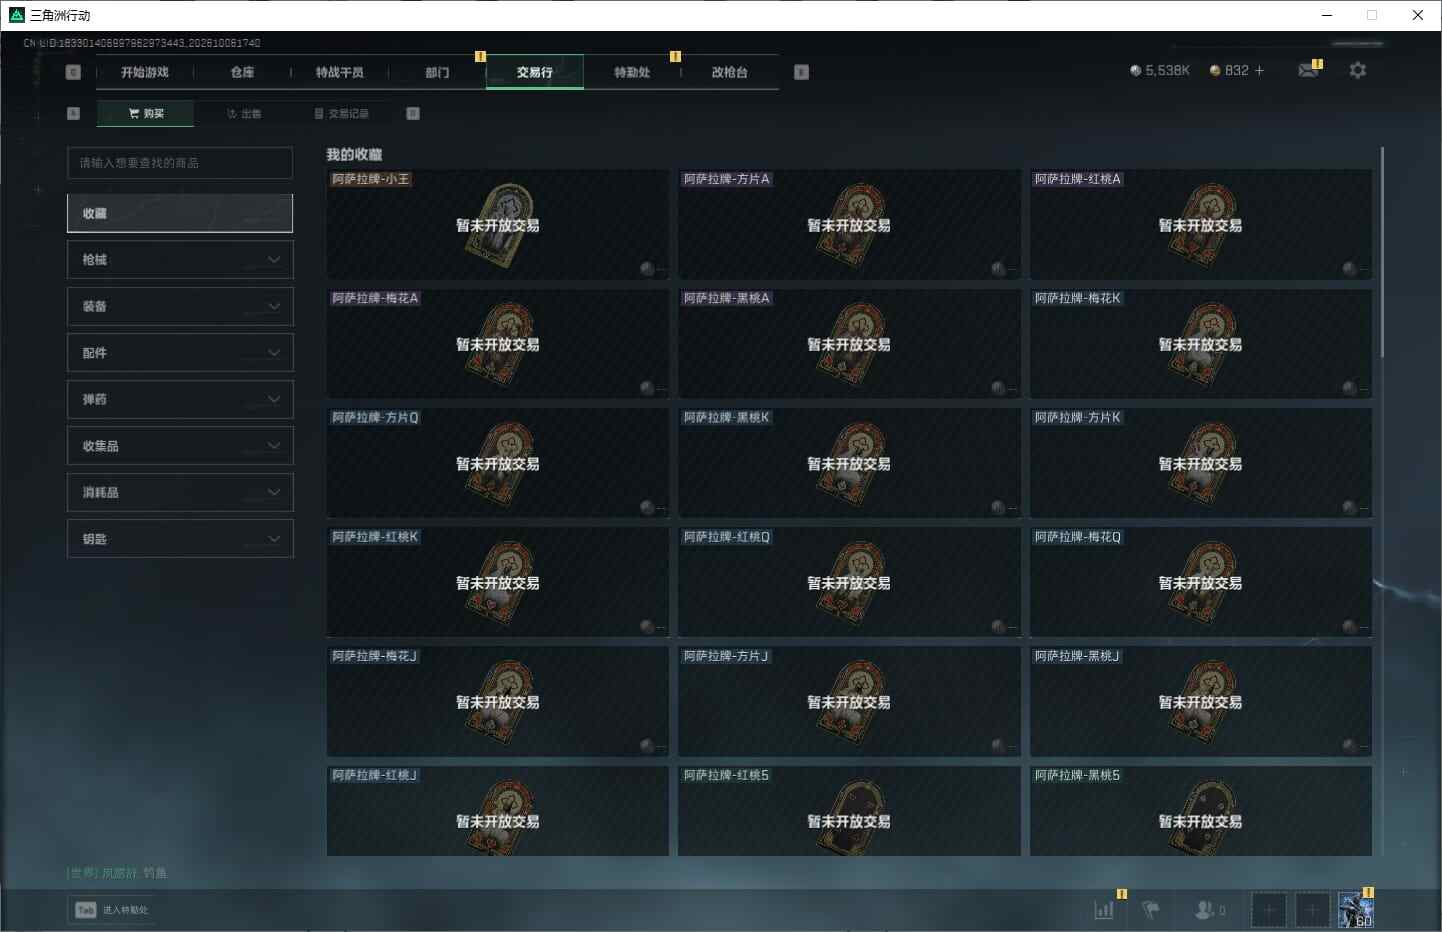The height and width of the screenshot is (932, 1442).
Task: Select the 阿萨拉牌-小王 card
Action: tap(498, 225)
